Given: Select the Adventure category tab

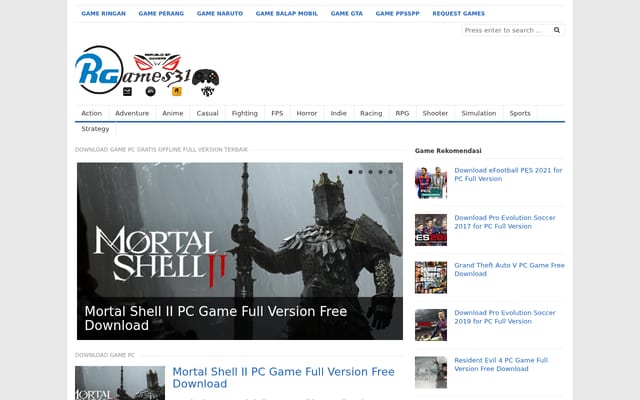Looking at the screenshot, I should point(132,113).
